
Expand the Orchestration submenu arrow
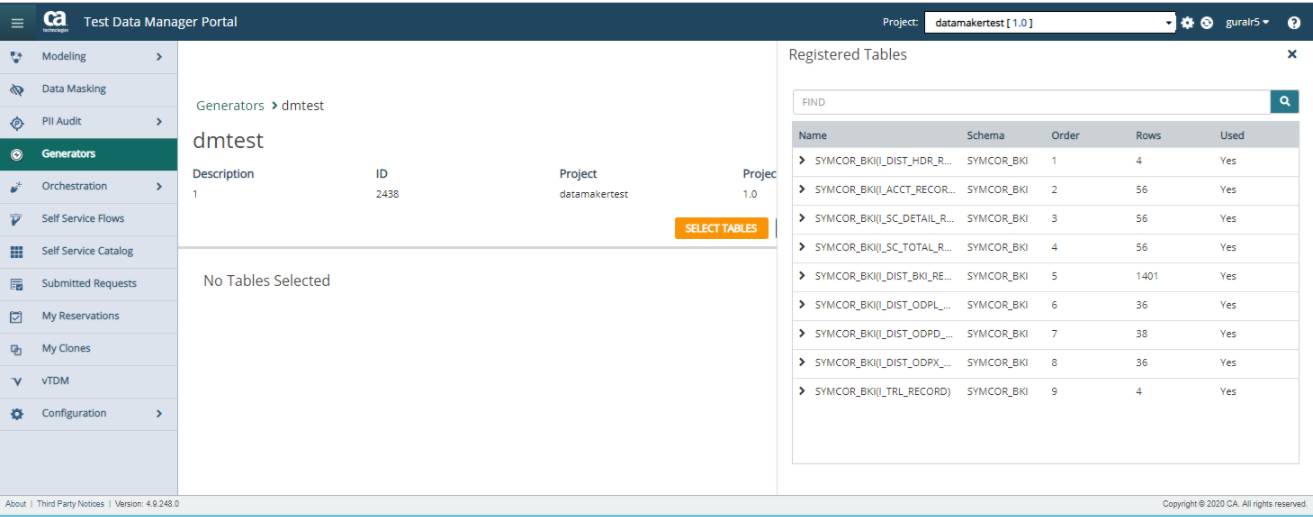[159, 186]
